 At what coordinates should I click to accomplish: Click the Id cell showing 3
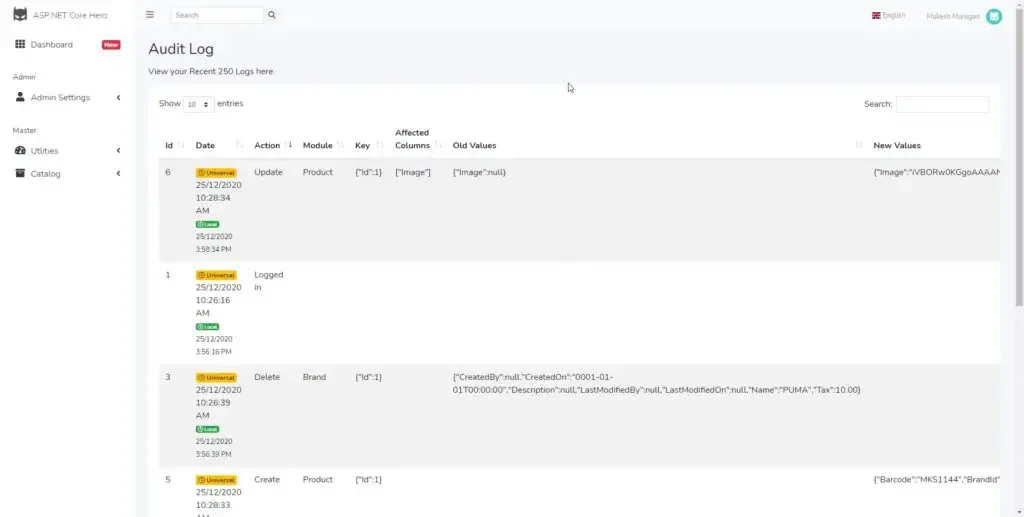(168, 377)
